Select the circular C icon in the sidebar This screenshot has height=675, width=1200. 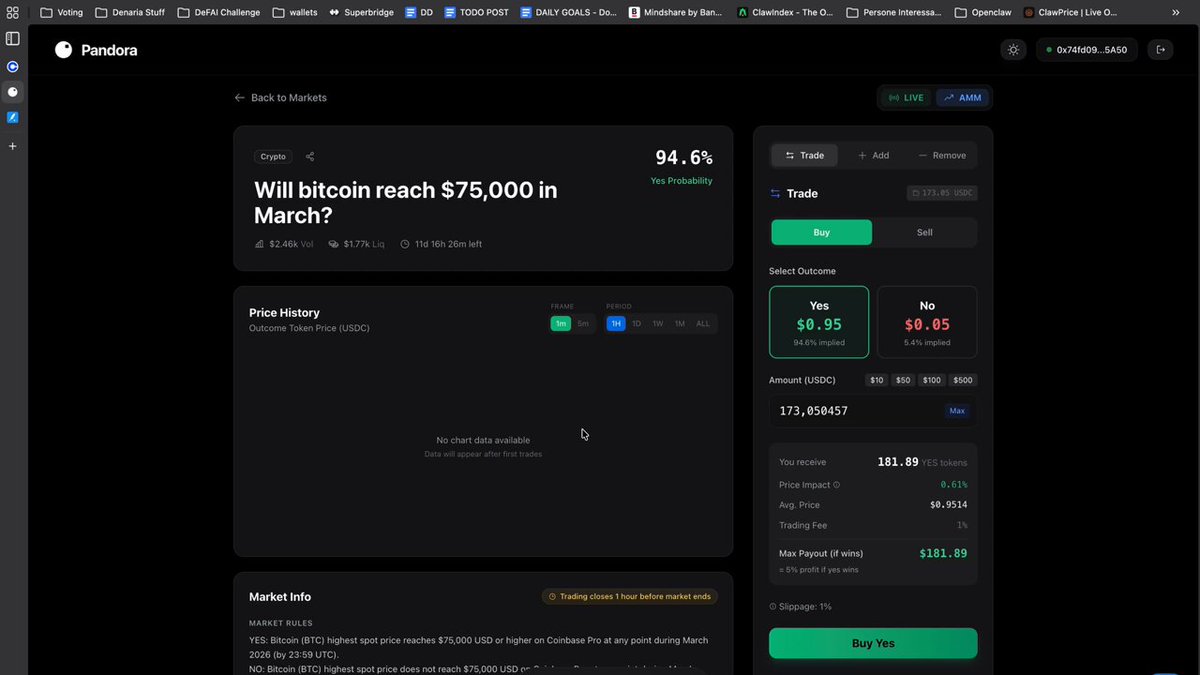coord(13,66)
